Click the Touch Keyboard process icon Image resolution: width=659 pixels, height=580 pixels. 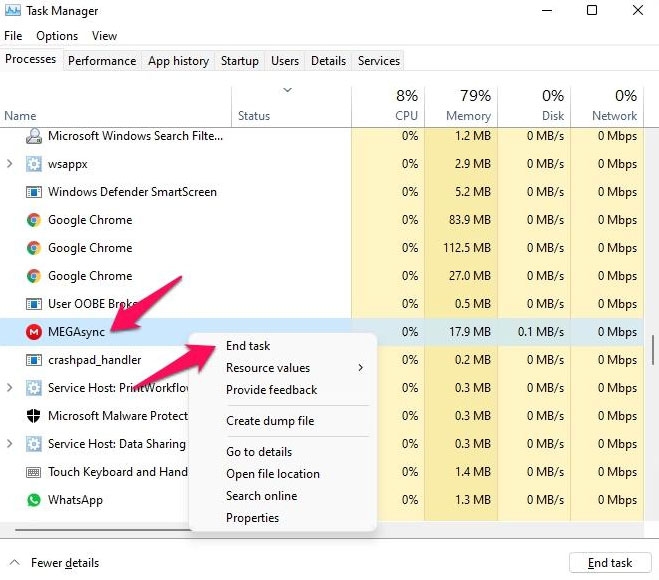[x=34, y=472]
